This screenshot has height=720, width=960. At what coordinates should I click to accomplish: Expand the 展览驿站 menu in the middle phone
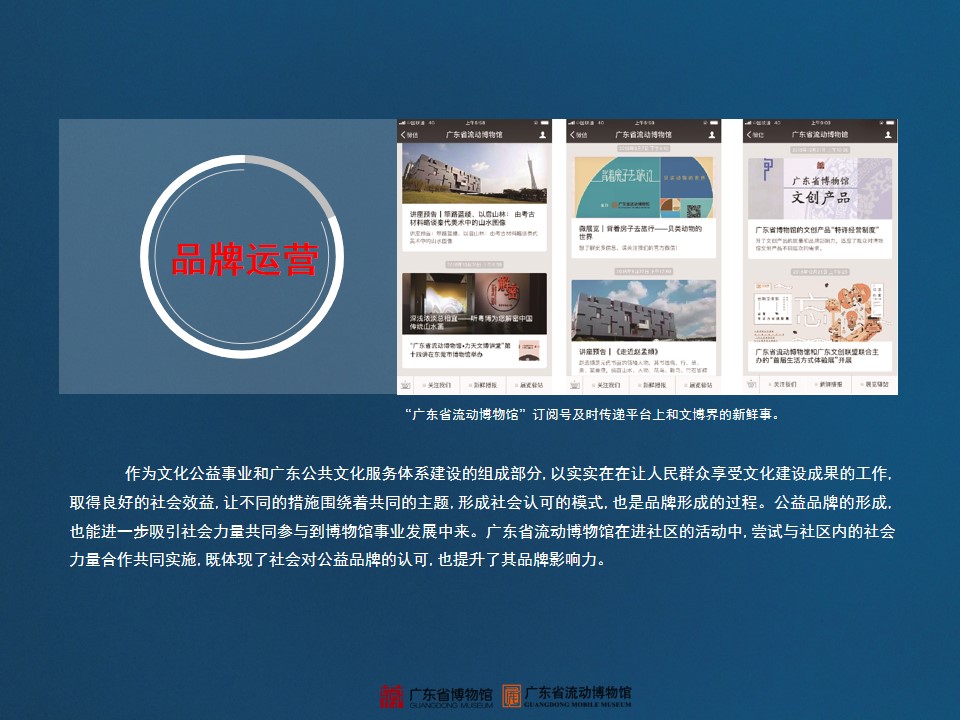[x=703, y=385]
